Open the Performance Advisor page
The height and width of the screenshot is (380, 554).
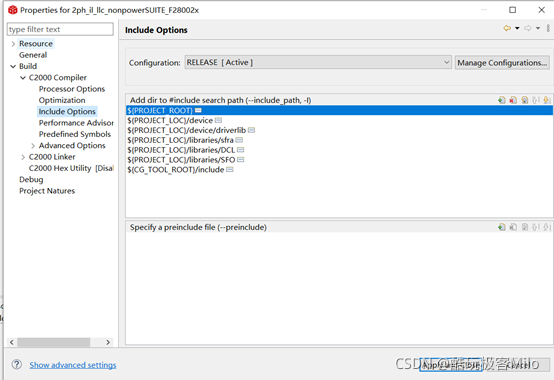[76, 123]
